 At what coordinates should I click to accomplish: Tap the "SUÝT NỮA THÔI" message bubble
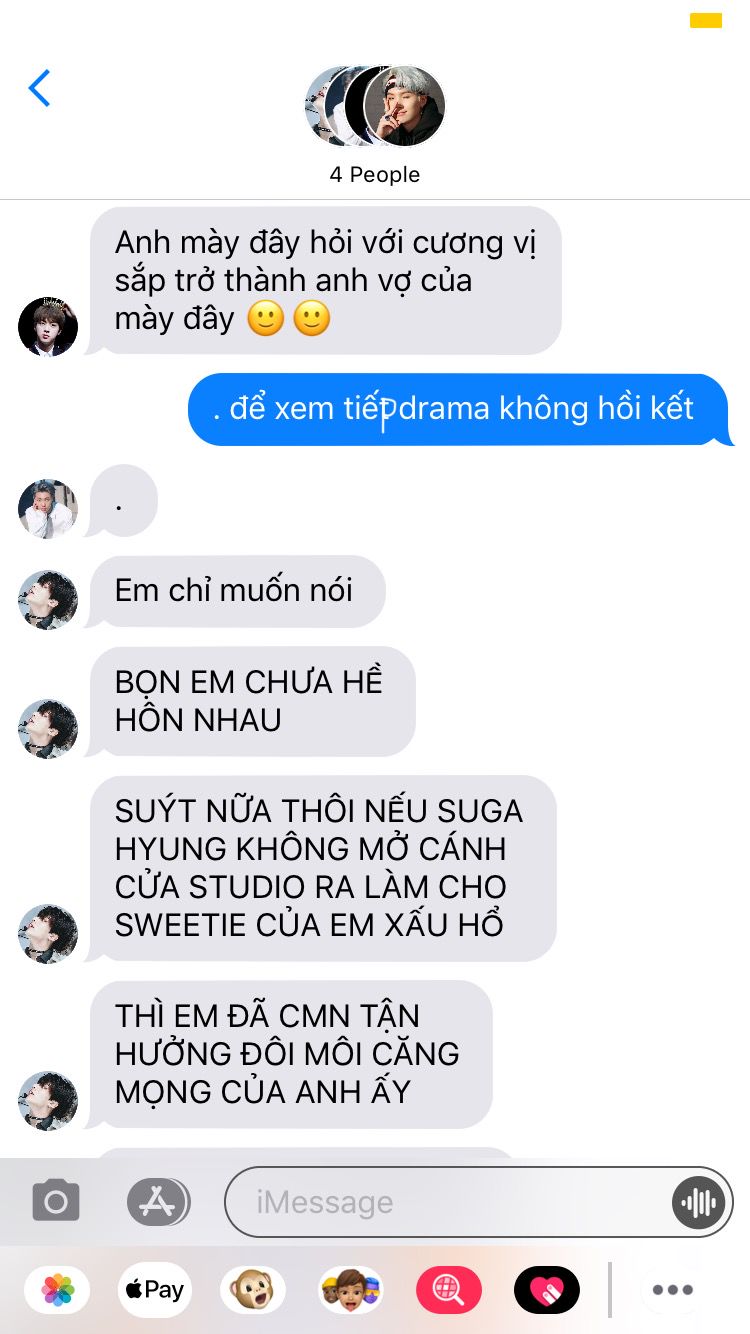320,868
